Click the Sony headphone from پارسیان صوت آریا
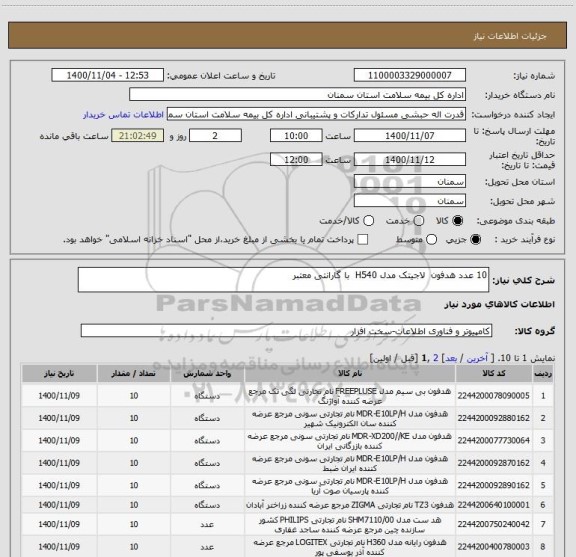The image size is (576, 557). pyautogui.click(x=350, y=485)
